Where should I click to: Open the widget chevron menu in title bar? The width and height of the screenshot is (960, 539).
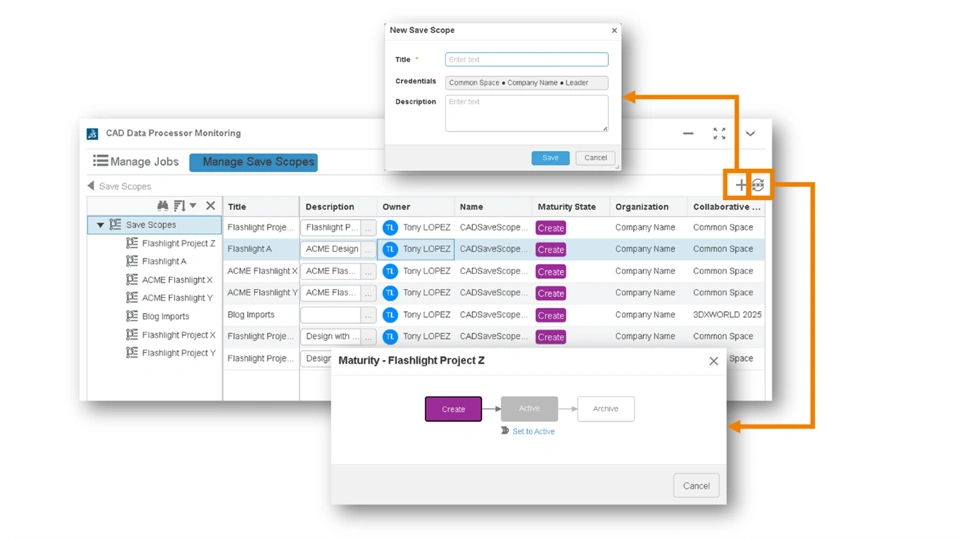pyautogui.click(x=750, y=134)
